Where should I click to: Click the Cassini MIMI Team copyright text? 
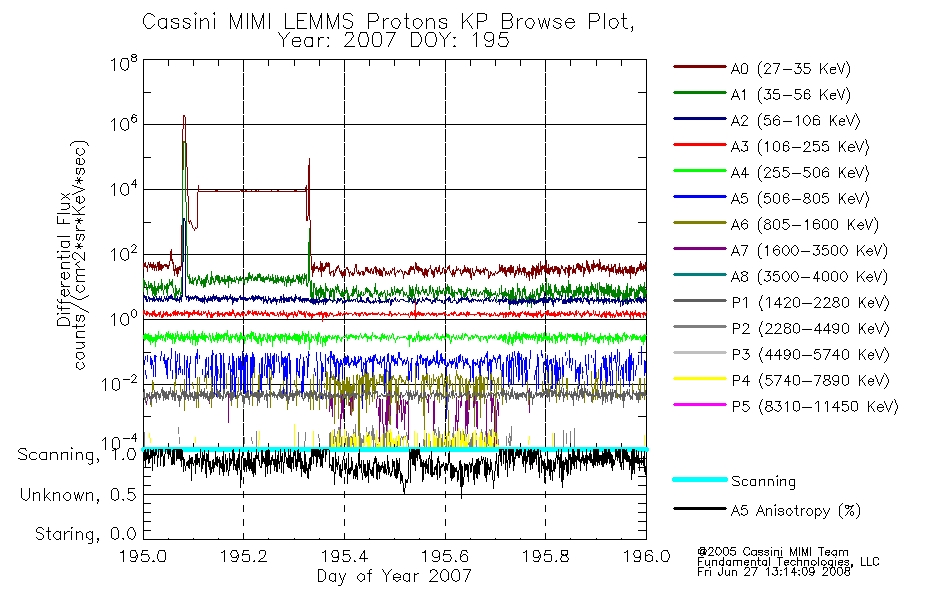pyautogui.click(x=773, y=552)
